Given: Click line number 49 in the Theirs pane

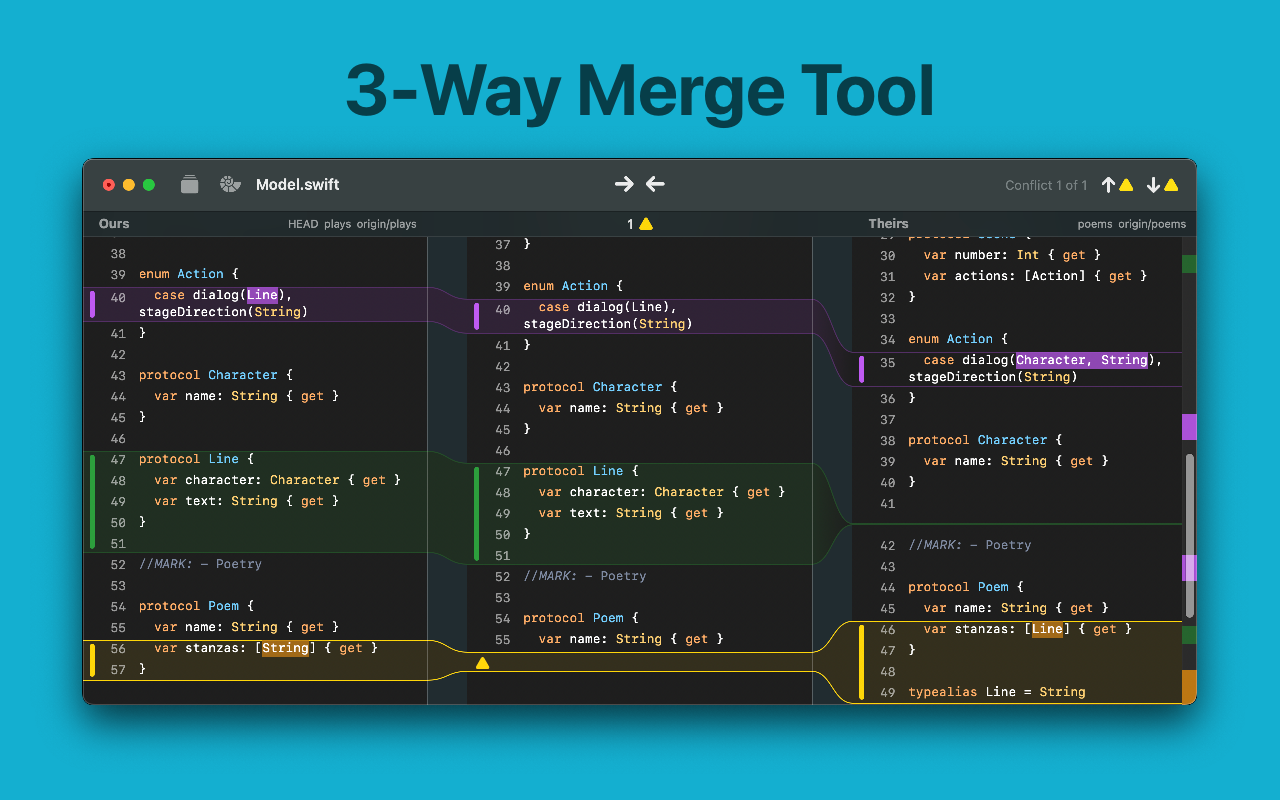Looking at the screenshot, I should coord(887,692).
